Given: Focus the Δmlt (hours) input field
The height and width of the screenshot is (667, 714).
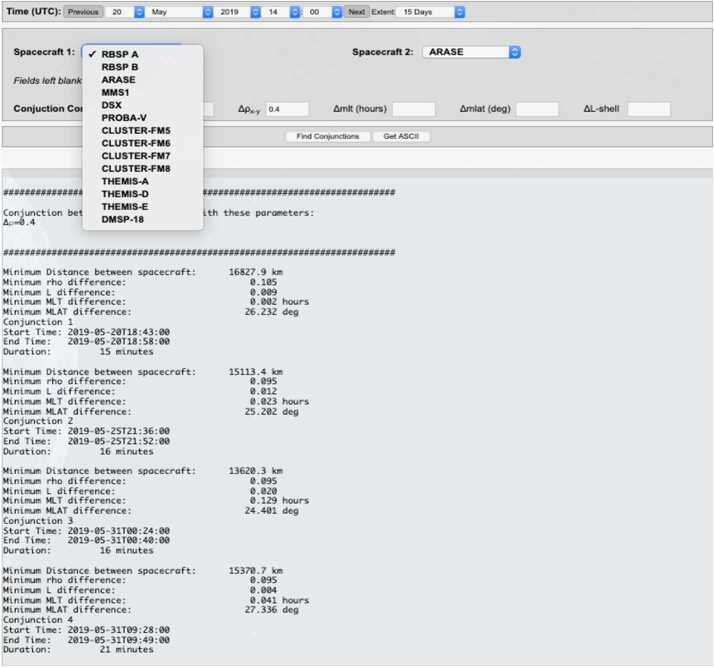Looking at the screenshot, I should [413, 109].
